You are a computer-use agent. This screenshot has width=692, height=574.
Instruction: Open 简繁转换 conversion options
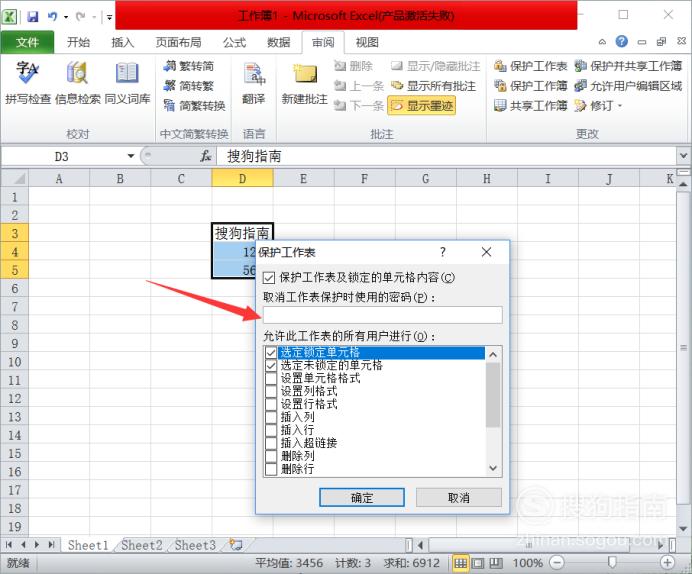[194, 105]
